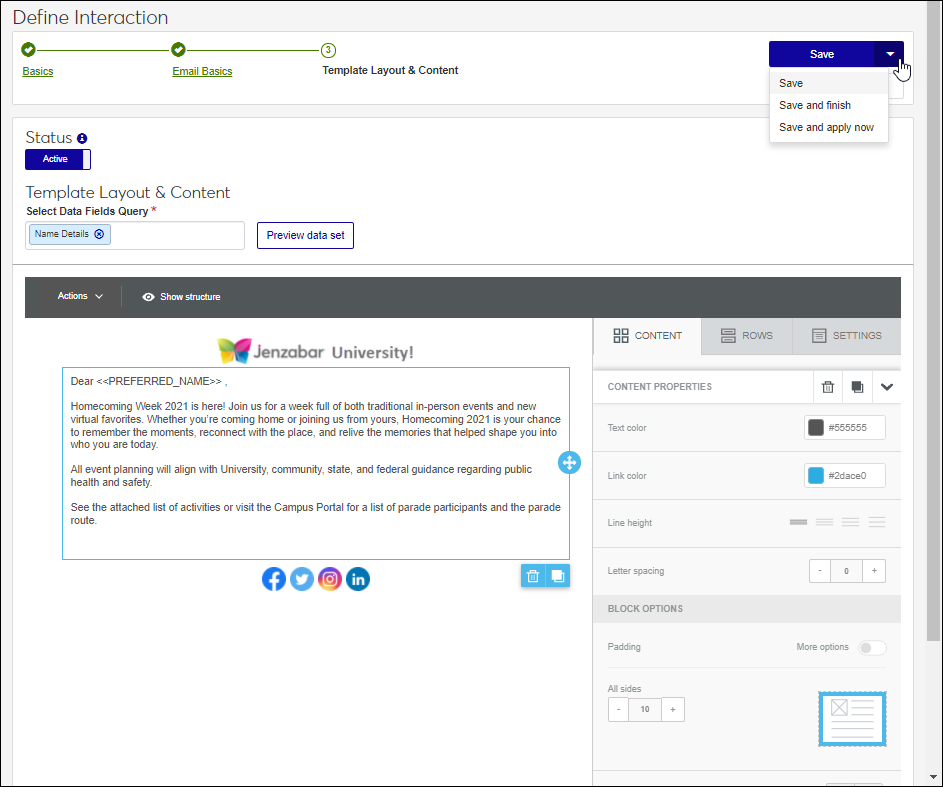Click the LinkedIn social icon

coord(358,579)
